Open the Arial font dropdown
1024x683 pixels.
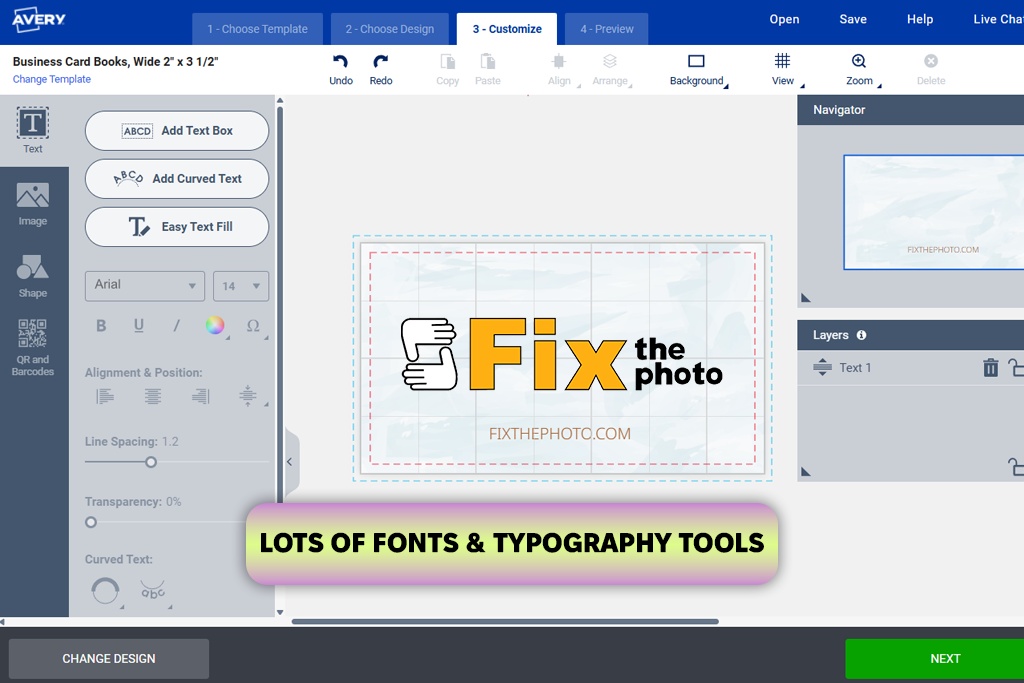144,285
